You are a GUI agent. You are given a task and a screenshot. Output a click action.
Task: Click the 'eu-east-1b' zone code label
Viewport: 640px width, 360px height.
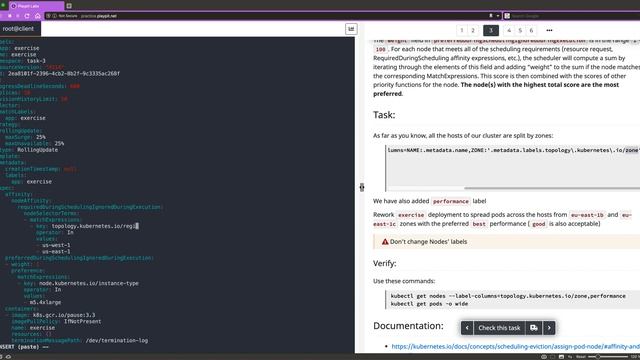pos(587,215)
